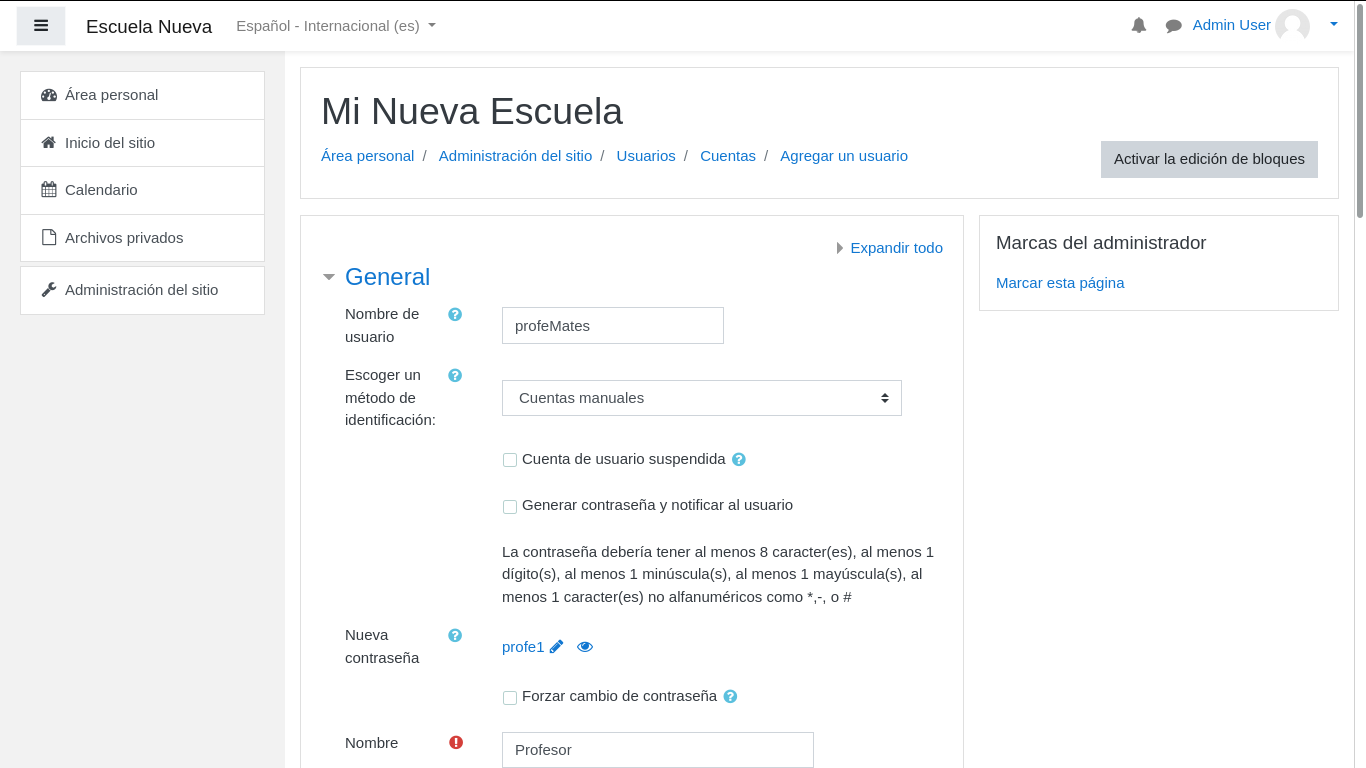The height and width of the screenshot is (768, 1366).
Task: Click Expandir todo
Action: [x=896, y=248]
